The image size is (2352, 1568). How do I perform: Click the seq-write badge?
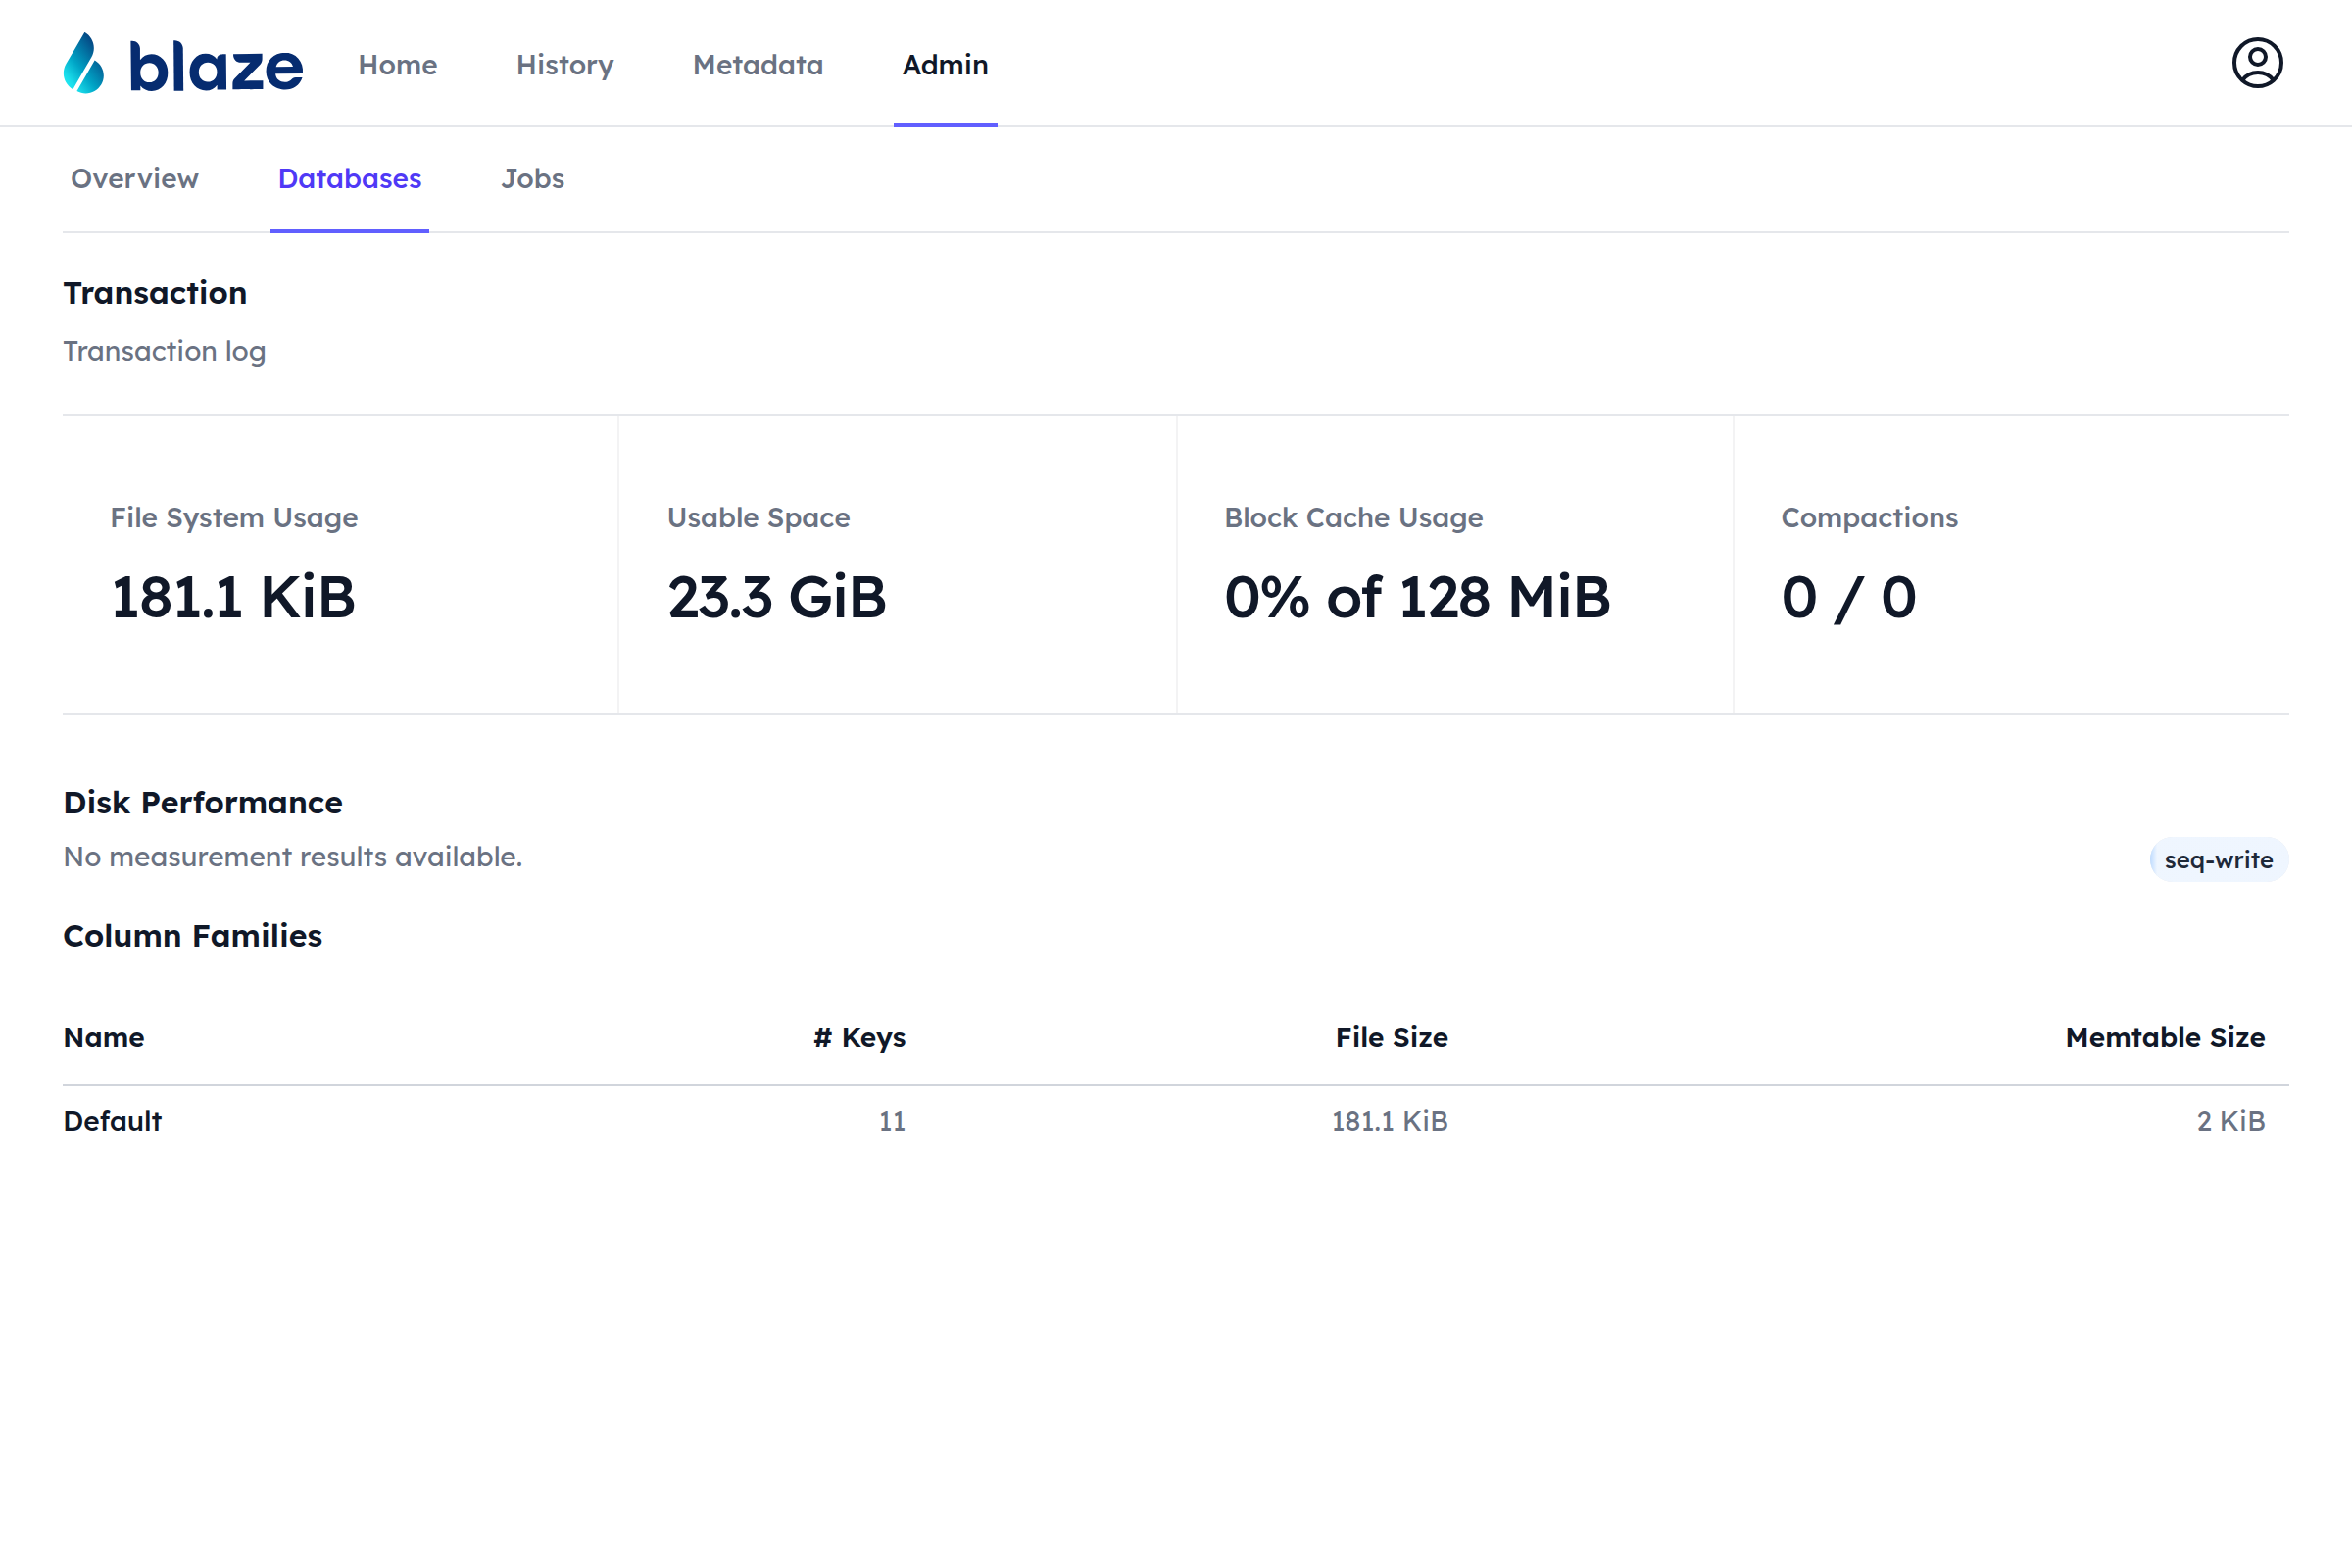2218,860
